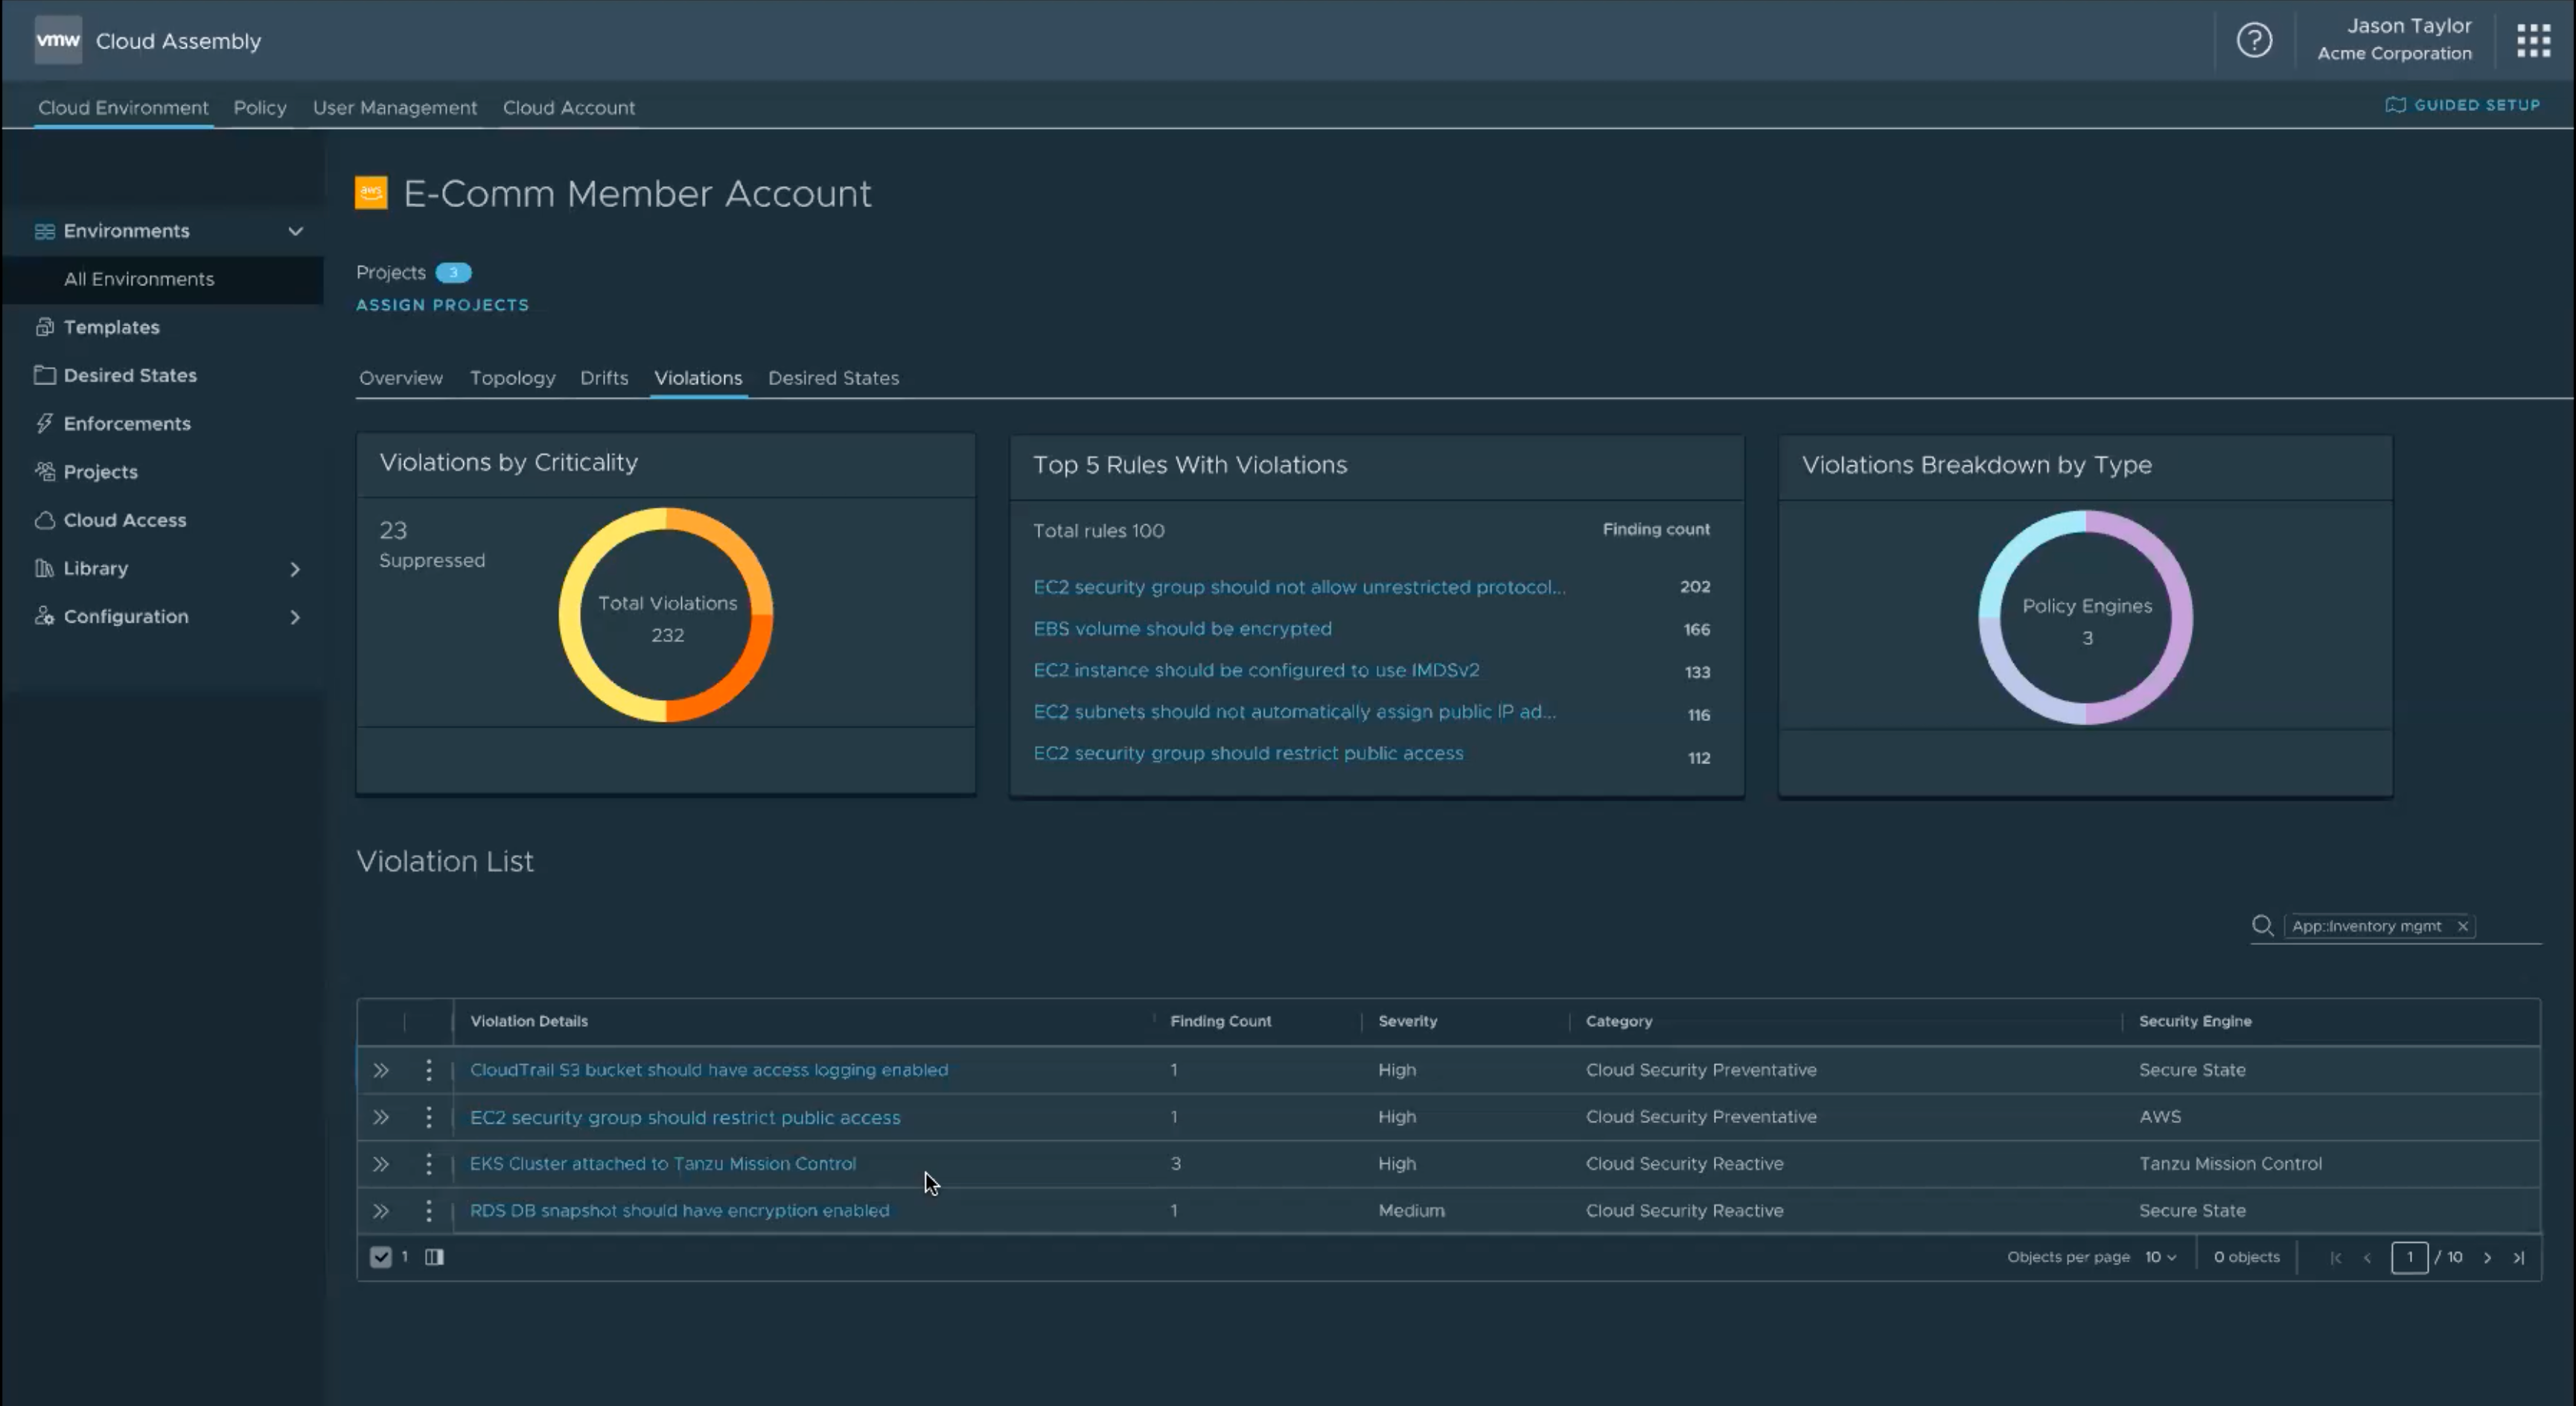Image resolution: width=2576 pixels, height=1406 pixels.
Task: Open RDS DB snapshot encryption violation link
Action: point(679,1211)
